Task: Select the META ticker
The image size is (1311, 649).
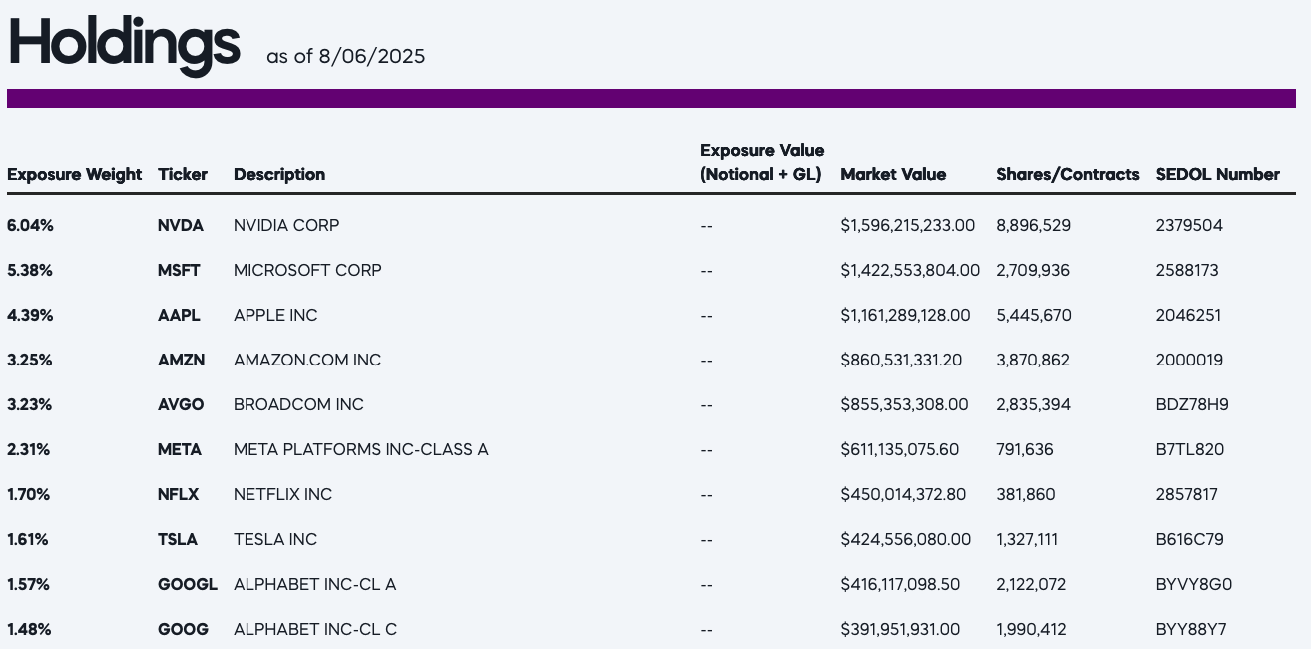Action: (x=180, y=449)
